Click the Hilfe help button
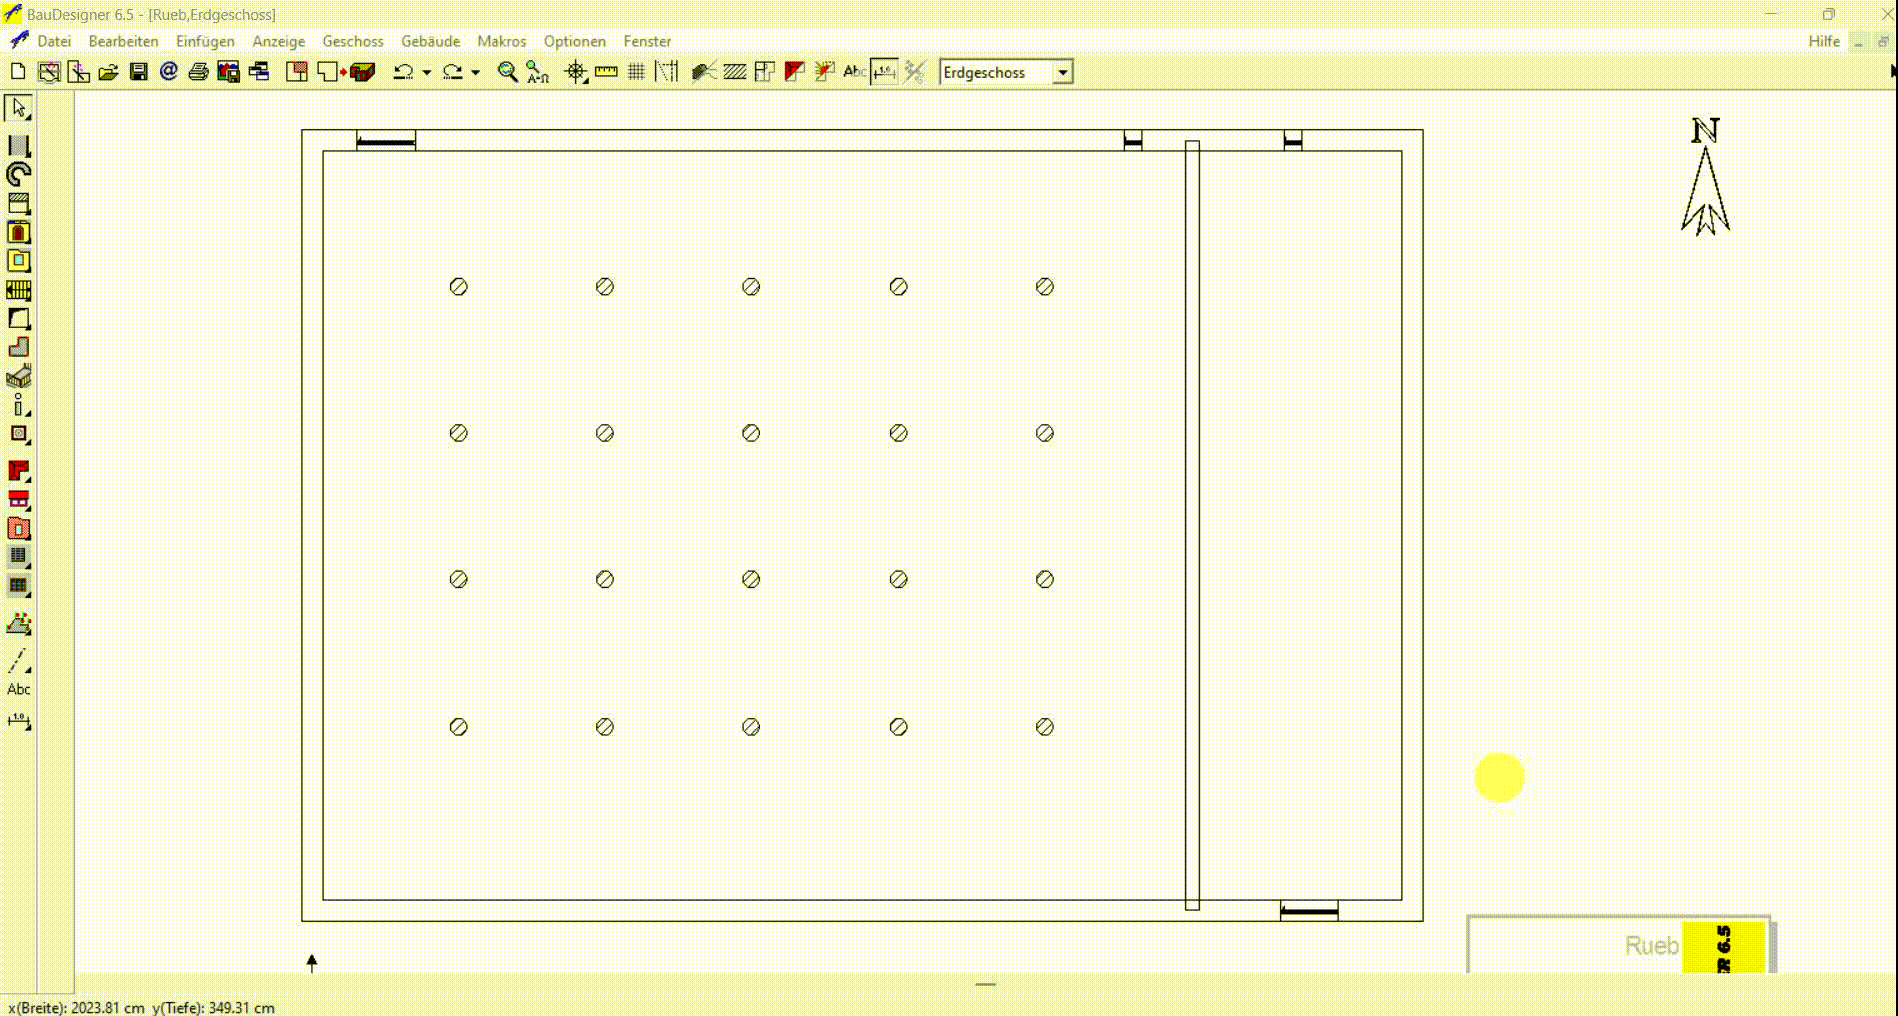 coord(1823,41)
